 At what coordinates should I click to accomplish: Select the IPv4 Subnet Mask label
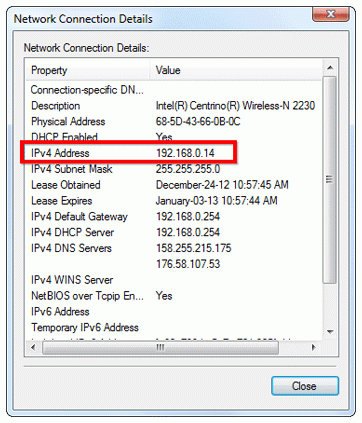[72, 169]
